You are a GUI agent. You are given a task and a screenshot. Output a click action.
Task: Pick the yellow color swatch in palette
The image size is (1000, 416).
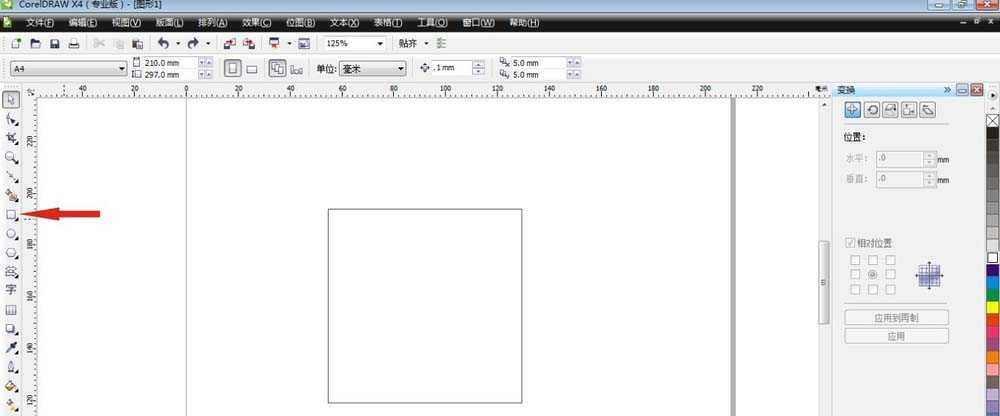click(992, 307)
